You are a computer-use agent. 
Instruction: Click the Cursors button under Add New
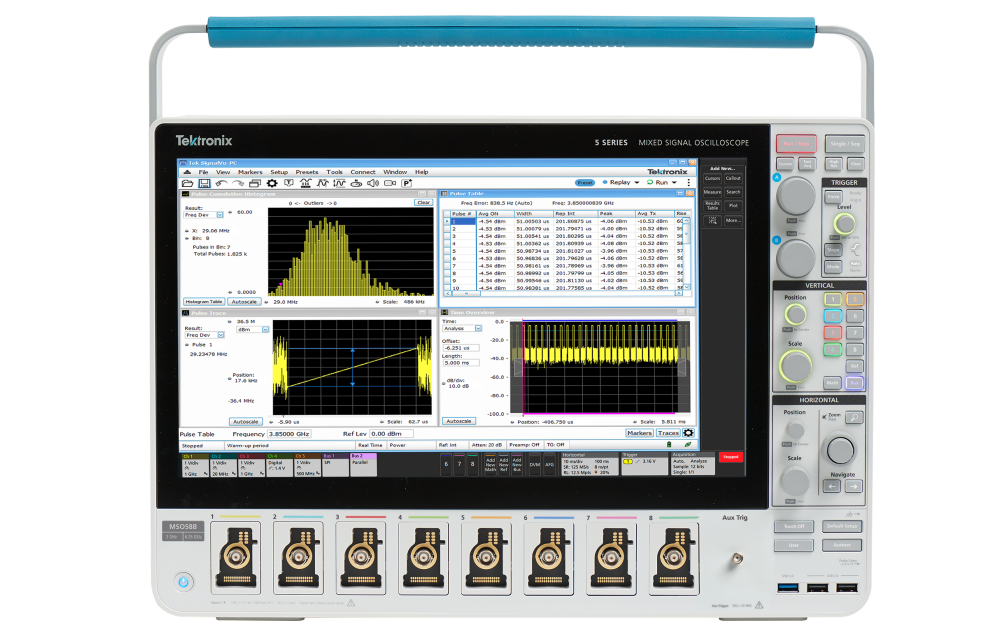point(713,179)
